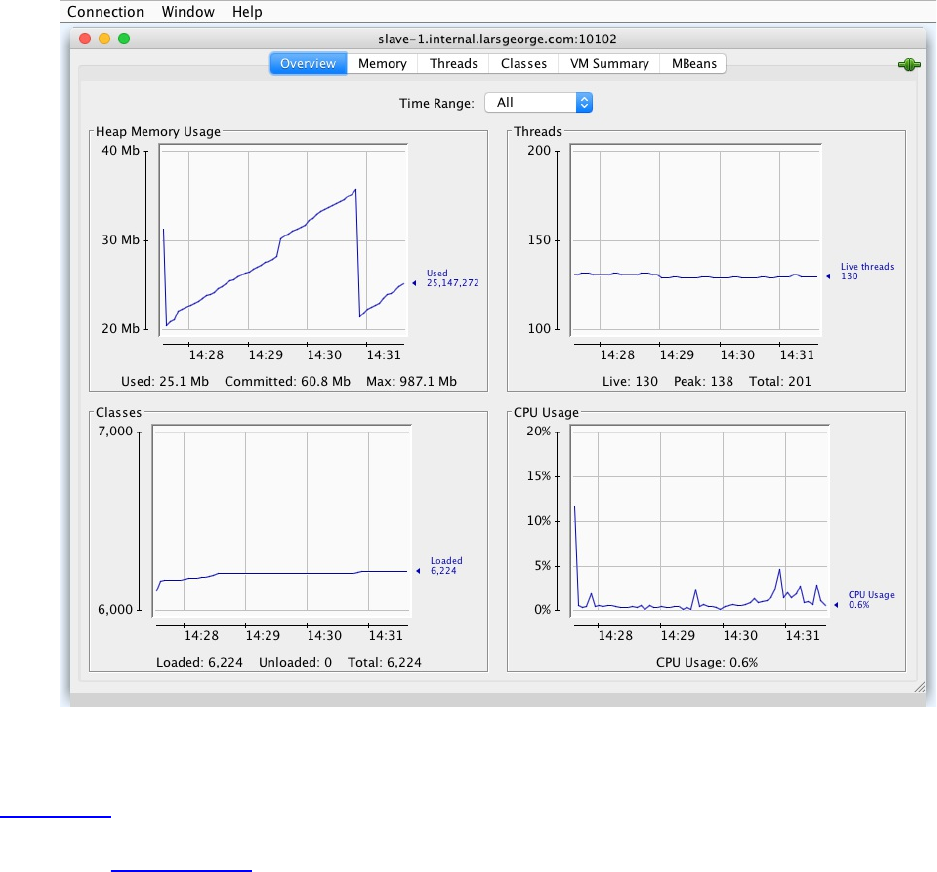Viewport: 937px width, 872px height.
Task: Open the Help menu
Action: 247,12
